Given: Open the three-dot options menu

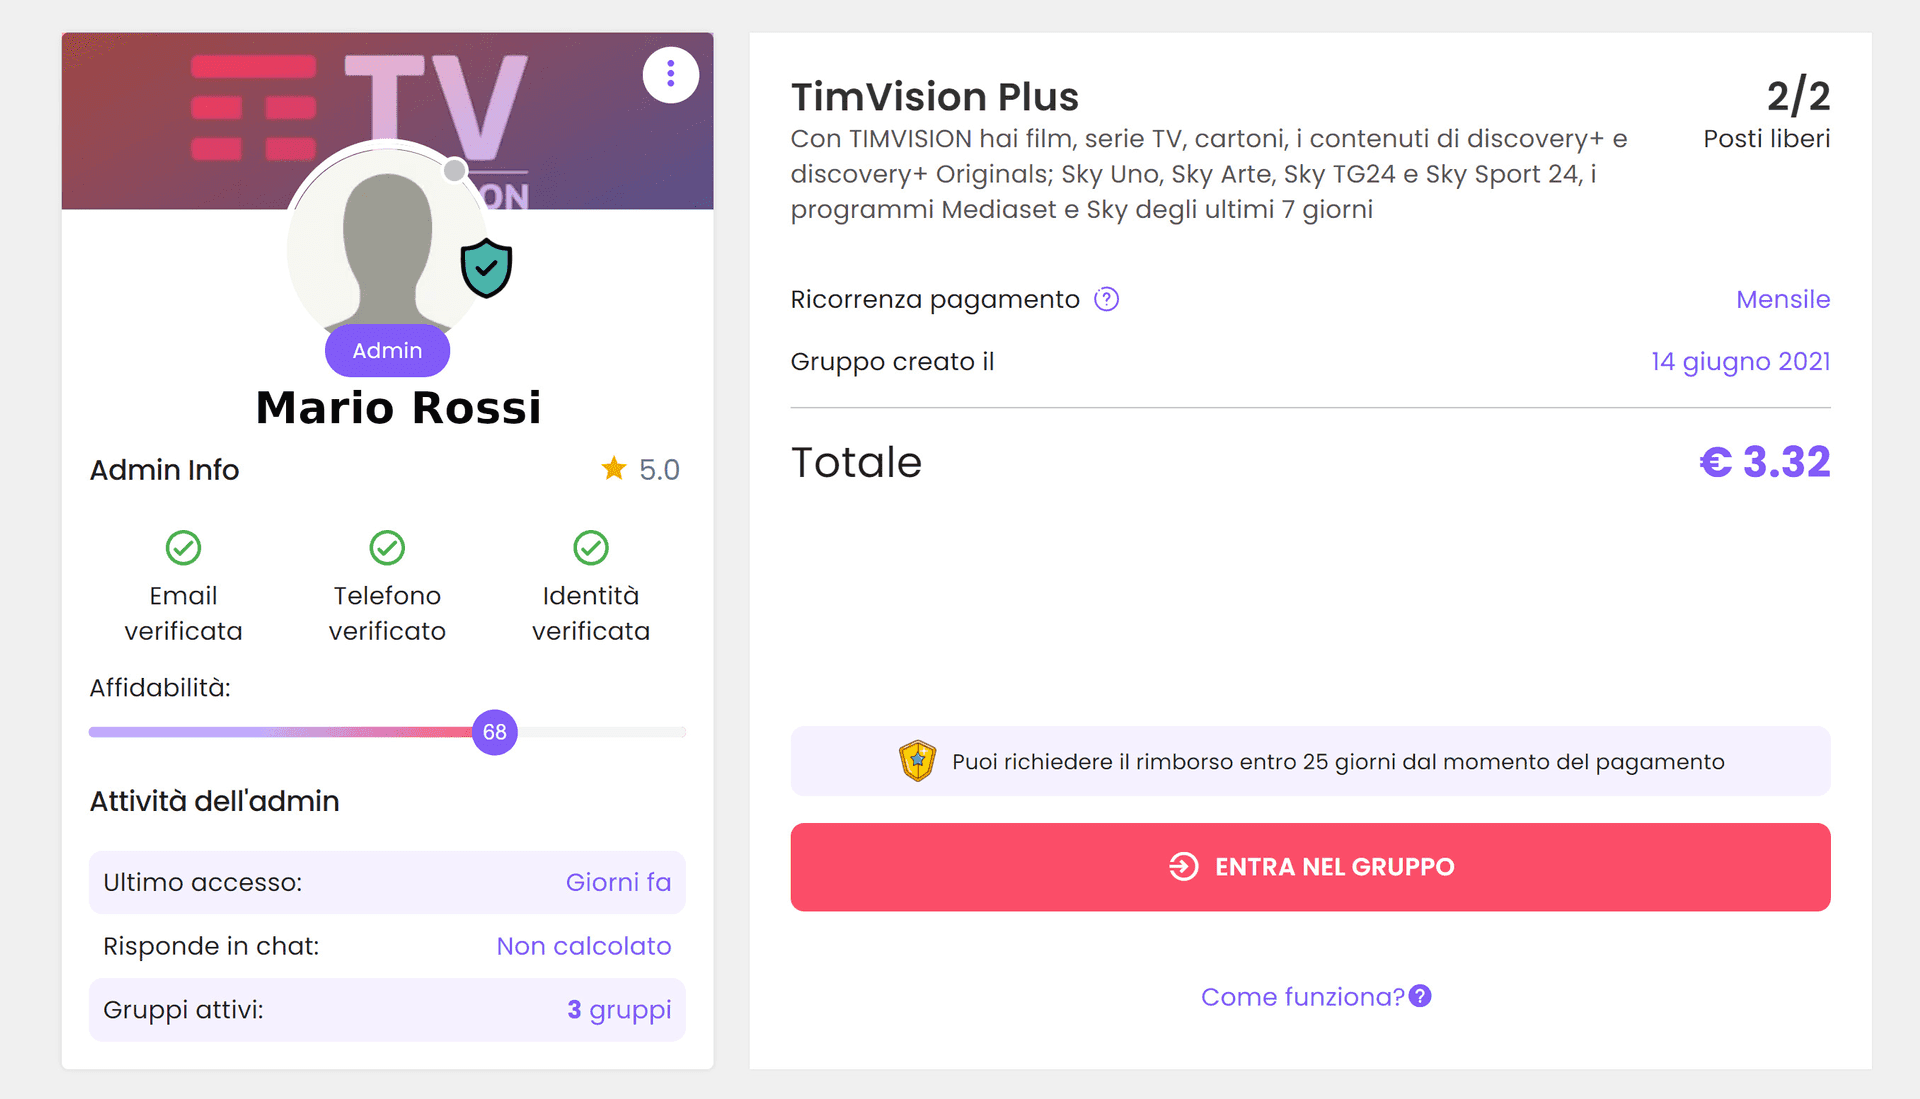Looking at the screenshot, I should pos(670,74).
